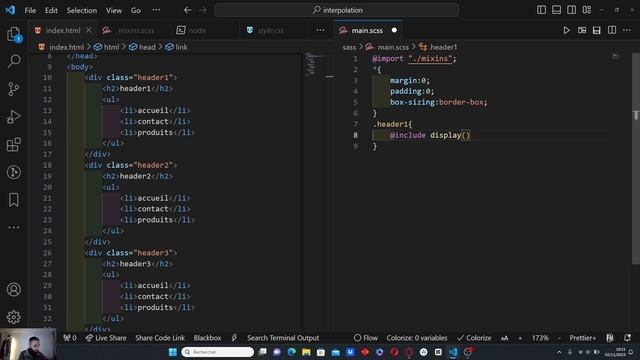The height and width of the screenshot is (360, 640).
Task: Click Prettier+ in the status bar
Action: [x=582, y=338]
